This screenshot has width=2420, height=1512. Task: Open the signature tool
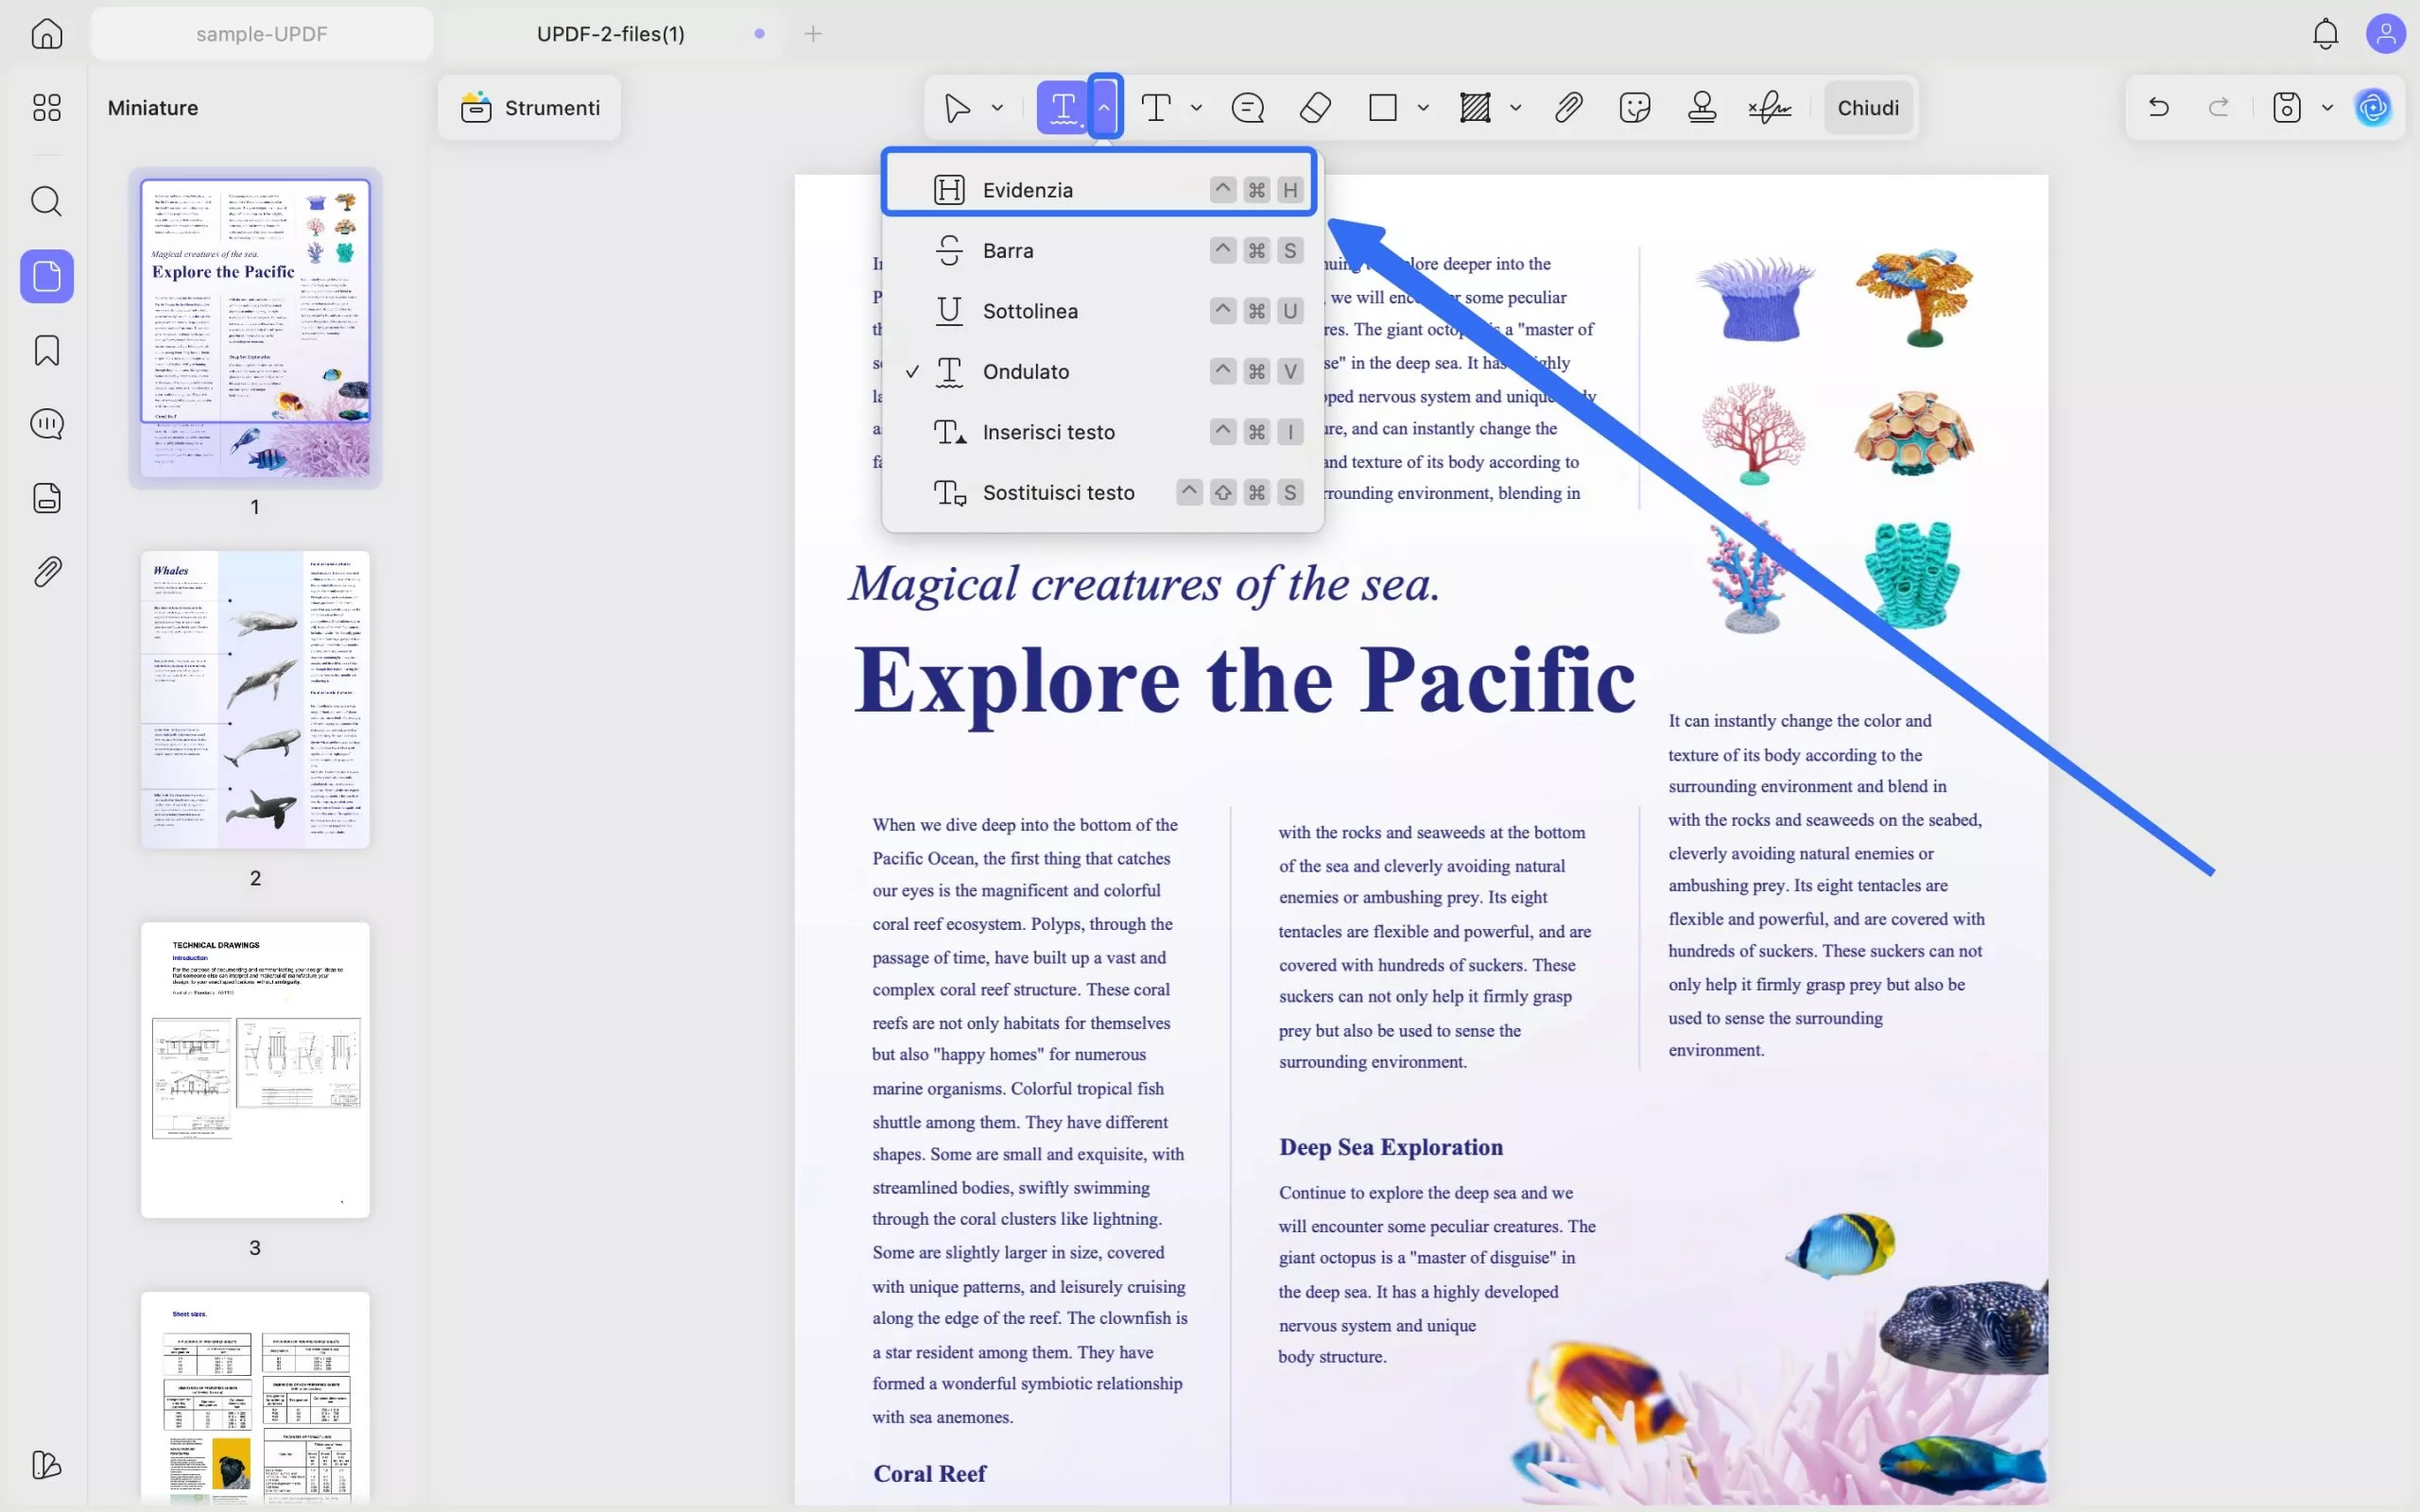pos(1770,108)
